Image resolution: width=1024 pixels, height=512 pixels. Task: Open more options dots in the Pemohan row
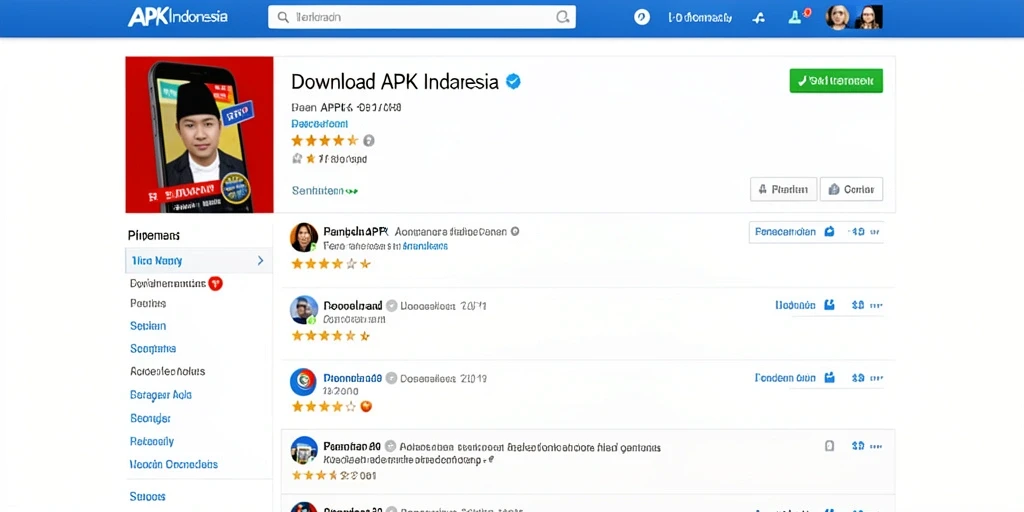point(876,447)
